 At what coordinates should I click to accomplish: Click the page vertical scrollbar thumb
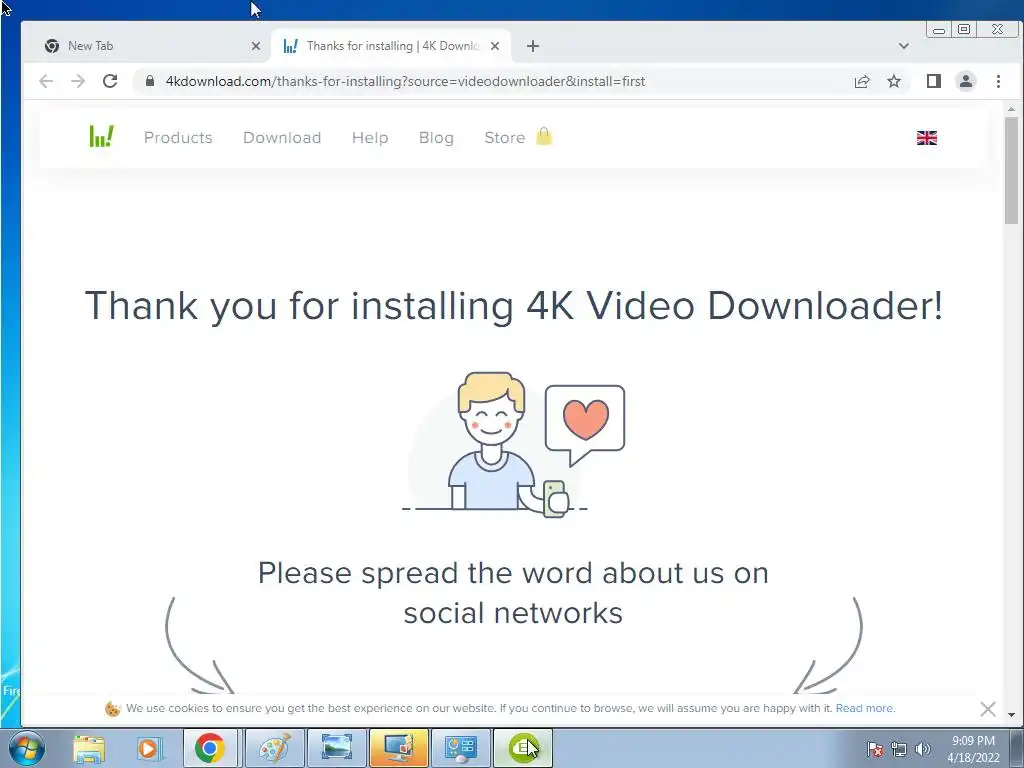(1012, 170)
